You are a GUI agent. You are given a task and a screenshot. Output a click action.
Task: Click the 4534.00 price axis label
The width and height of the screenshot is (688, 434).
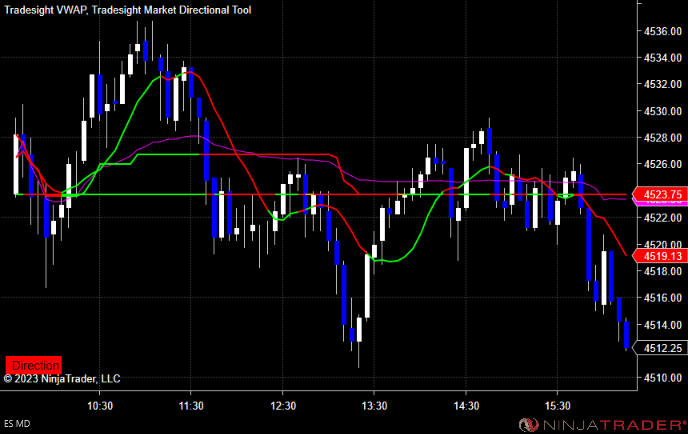click(x=663, y=57)
